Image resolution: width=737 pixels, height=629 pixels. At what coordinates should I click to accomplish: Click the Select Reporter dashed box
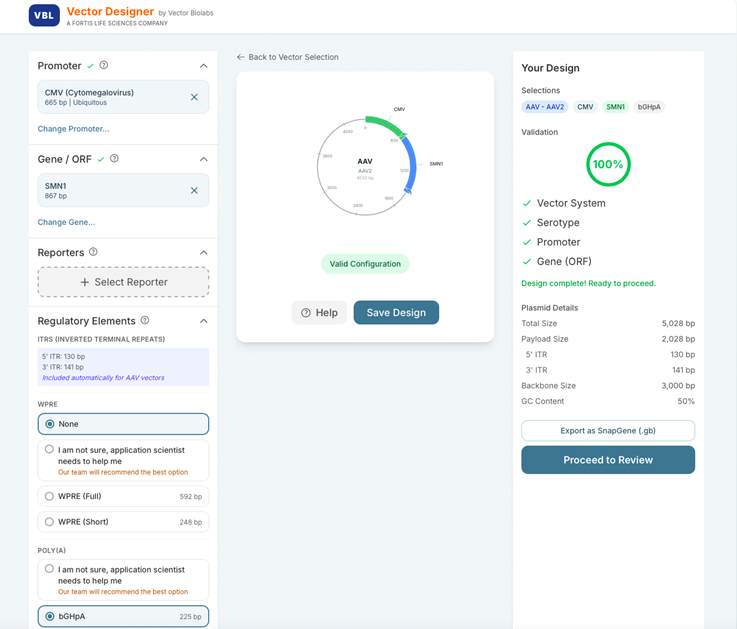coord(123,282)
